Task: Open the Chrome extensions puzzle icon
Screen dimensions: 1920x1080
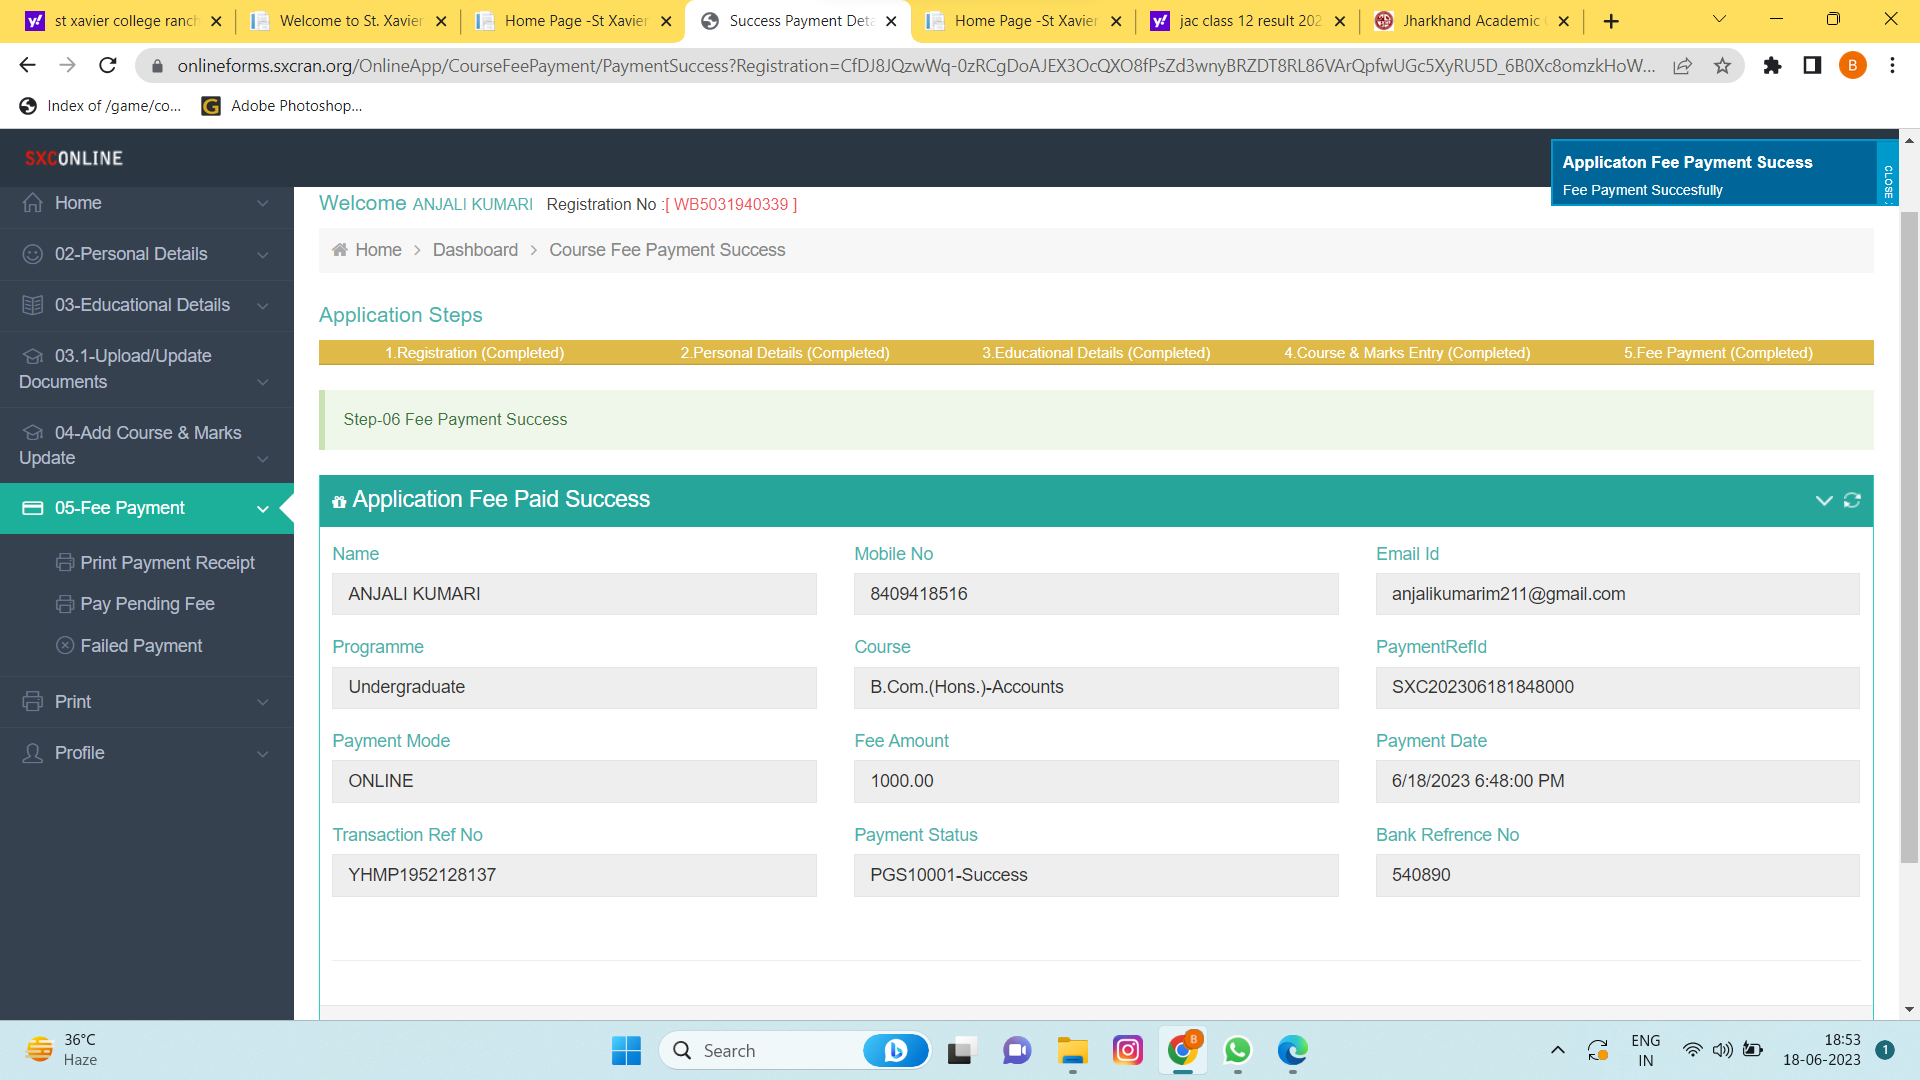Action: 1772,66
